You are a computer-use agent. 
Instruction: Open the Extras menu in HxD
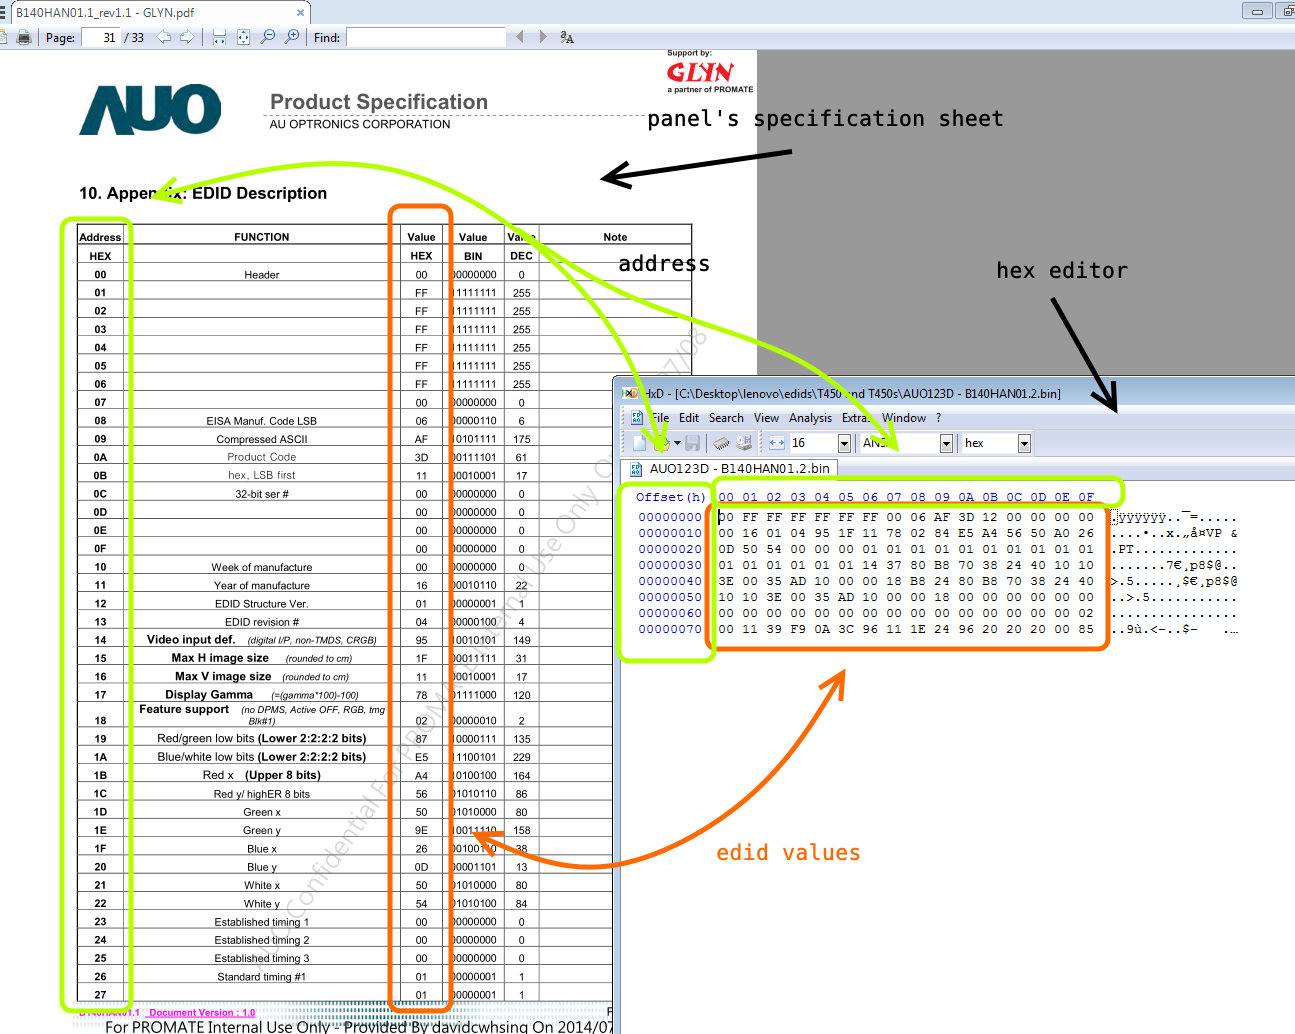(x=857, y=418)
